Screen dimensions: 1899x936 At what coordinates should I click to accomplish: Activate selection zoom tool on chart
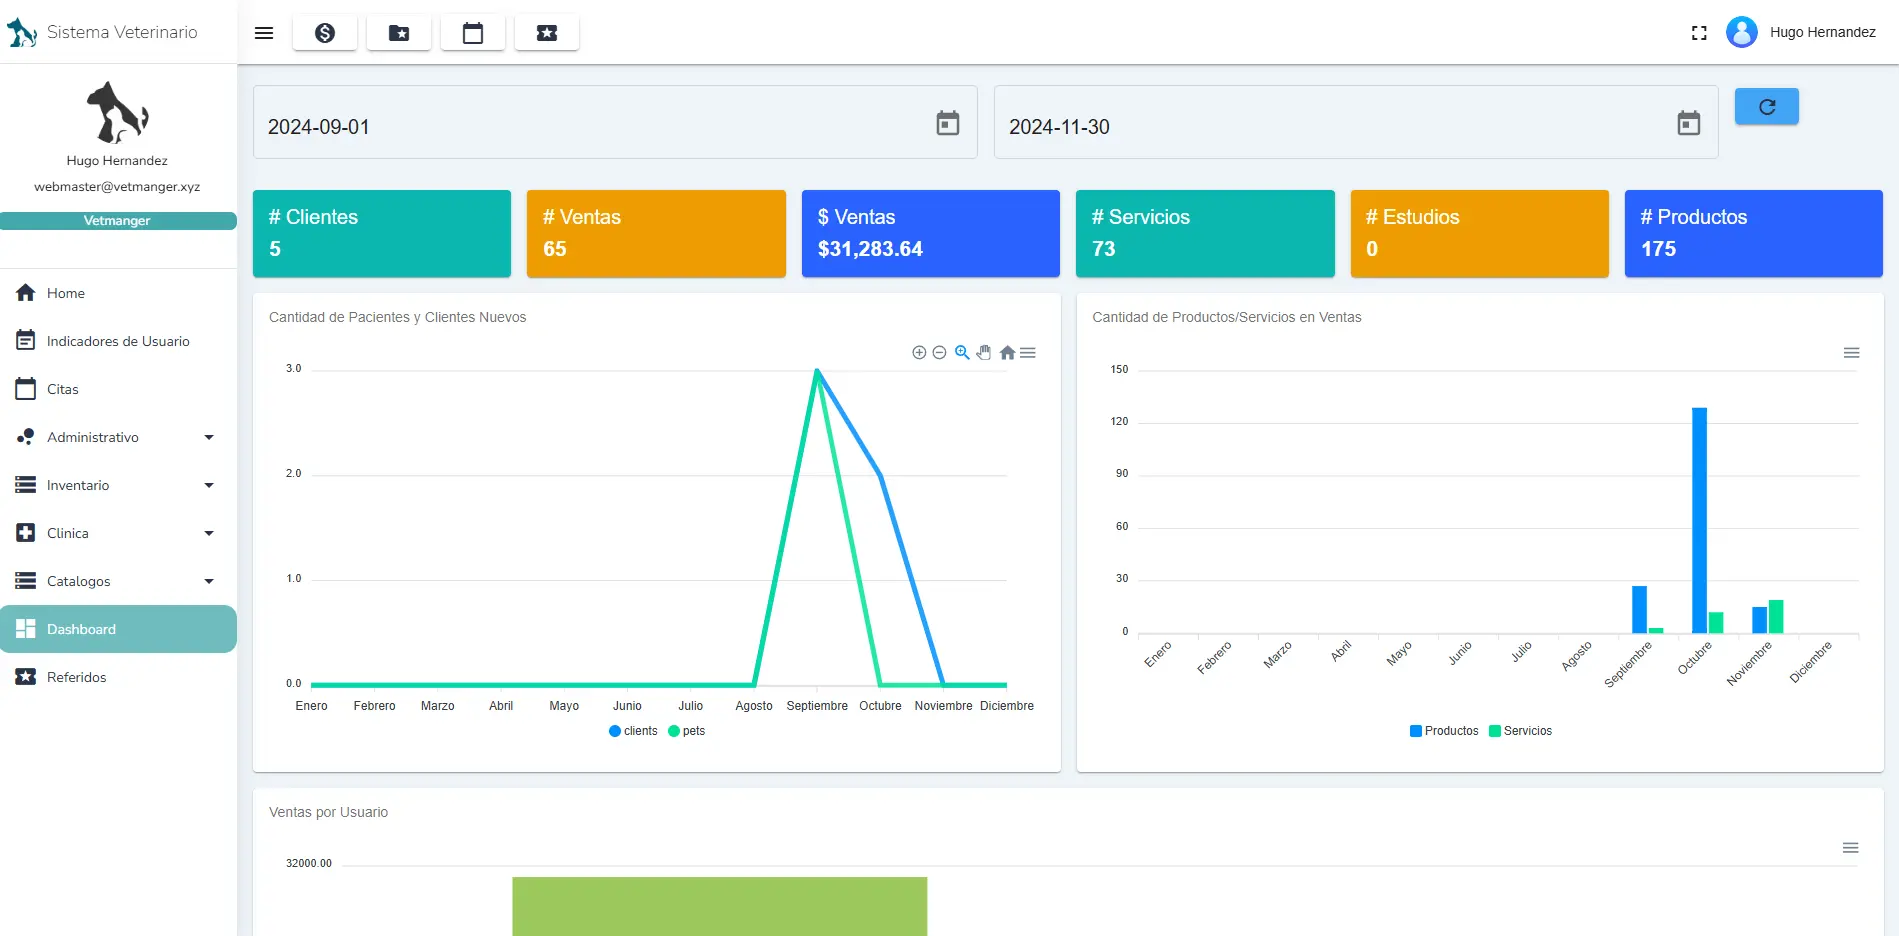pyautogui.click(x=962, y=352)
